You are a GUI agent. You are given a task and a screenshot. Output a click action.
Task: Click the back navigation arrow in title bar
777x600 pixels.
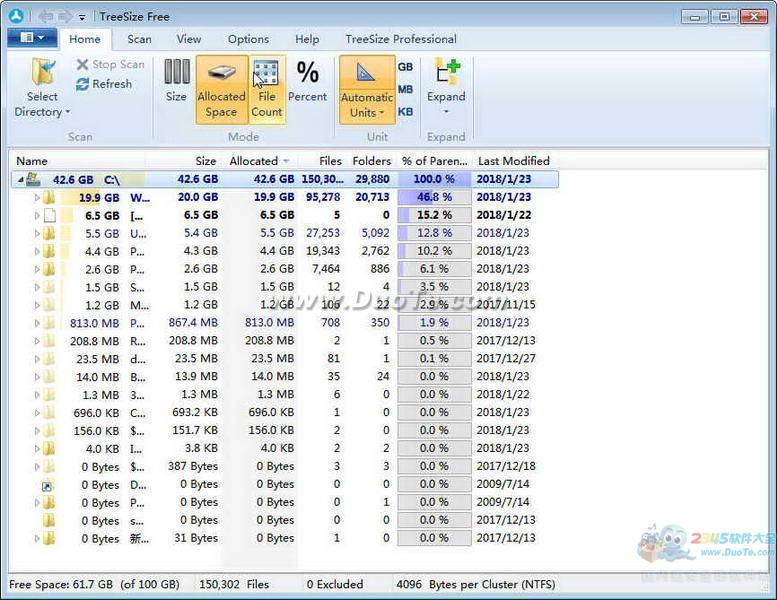(x=46, y=17)
